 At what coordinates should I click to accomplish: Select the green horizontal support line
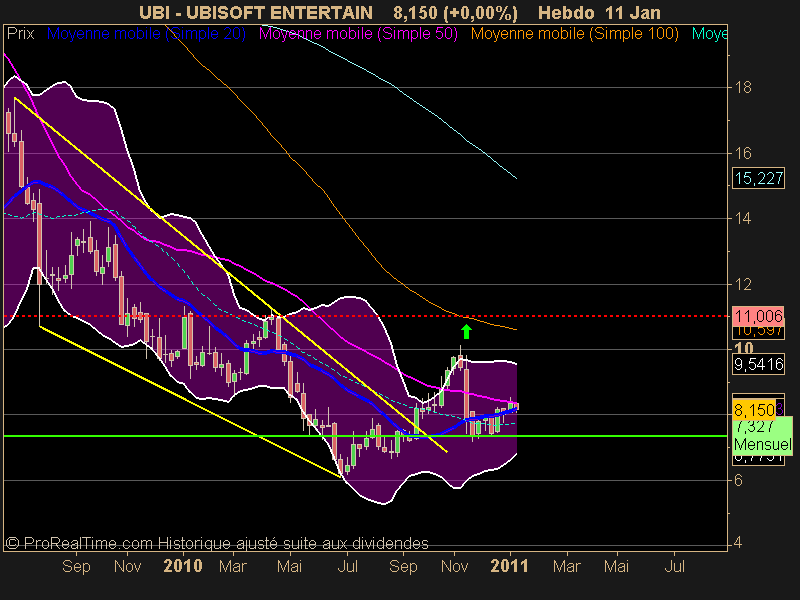365,436
